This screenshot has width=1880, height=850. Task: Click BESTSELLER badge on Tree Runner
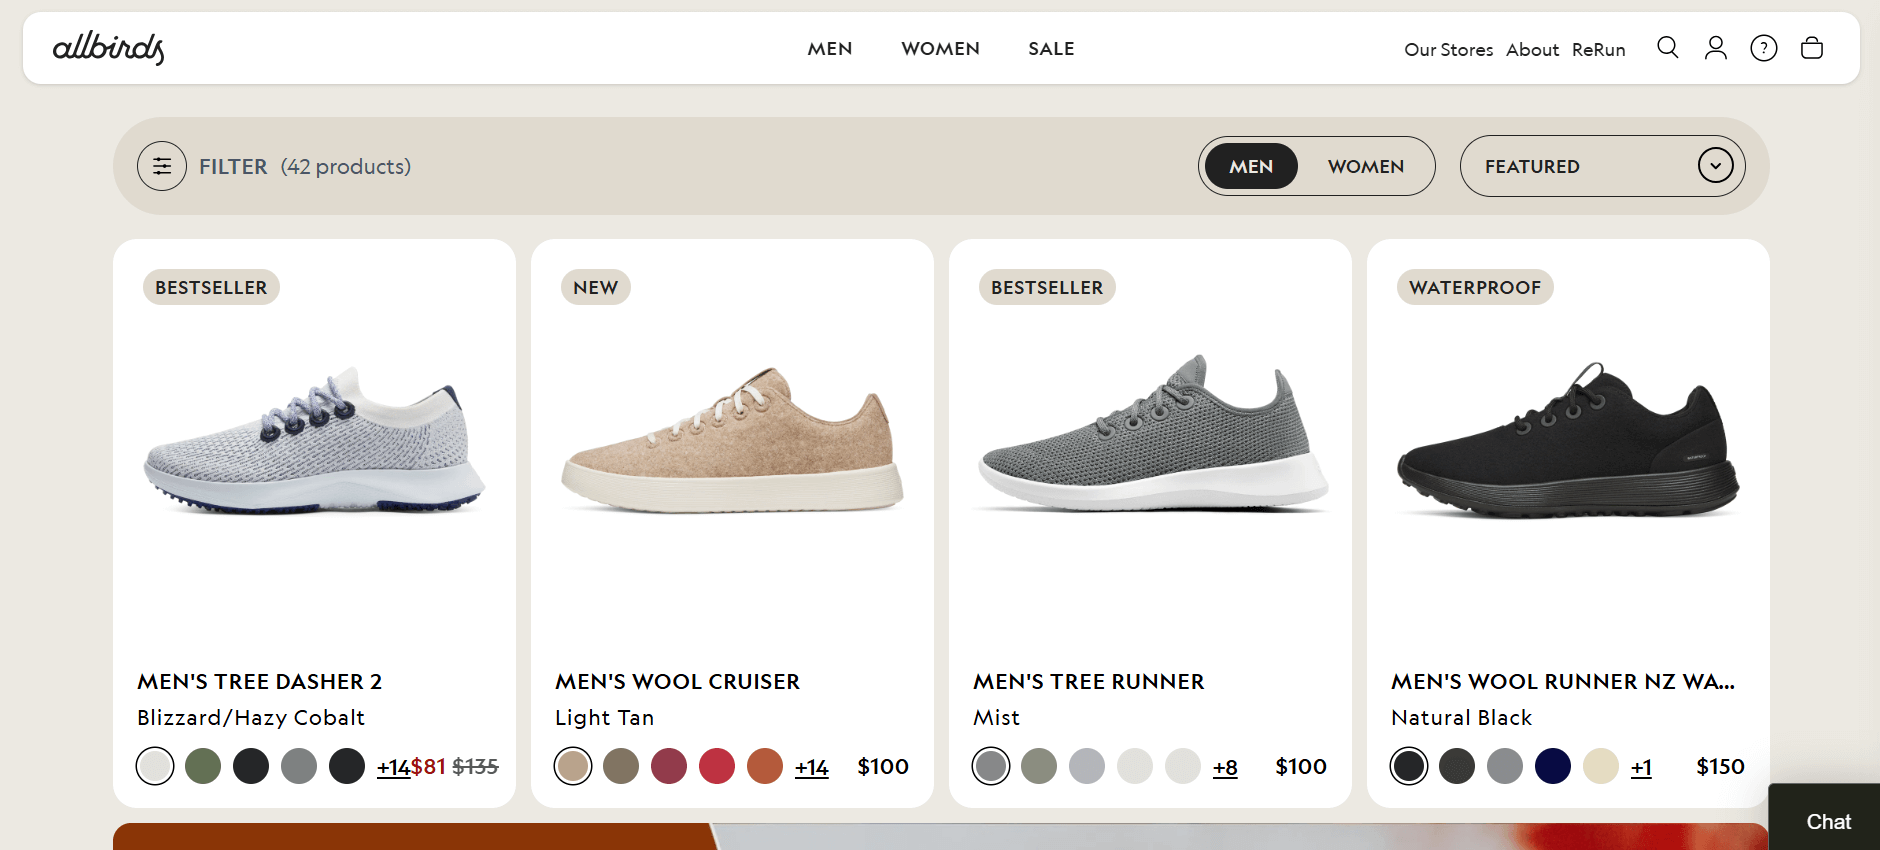pyautogui.click(x=1047, y=287)
